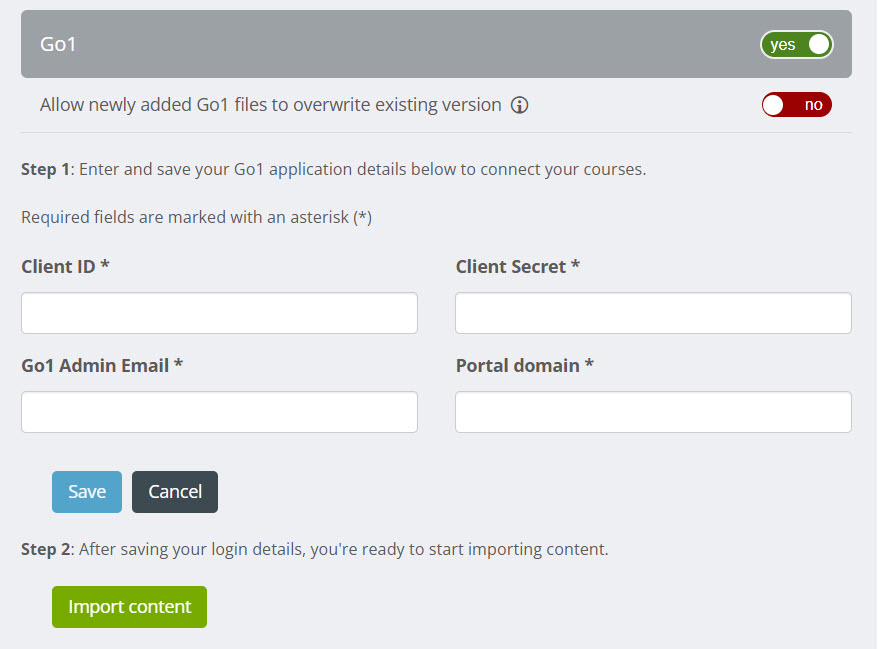This screenshot has height=649, width=881.
Task: Select the 'Client Secret *' label
Action: [517, 266]
